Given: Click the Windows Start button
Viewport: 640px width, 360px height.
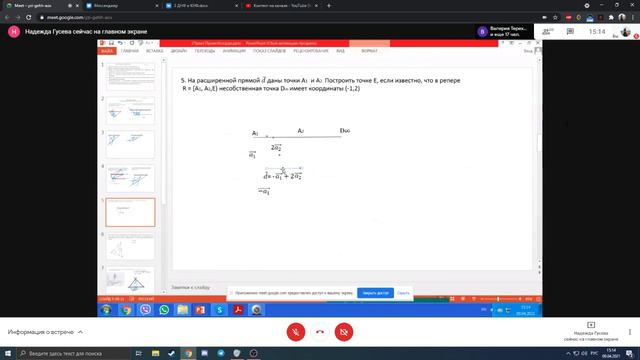Looking at the screenshot, I should pos(8,353).
